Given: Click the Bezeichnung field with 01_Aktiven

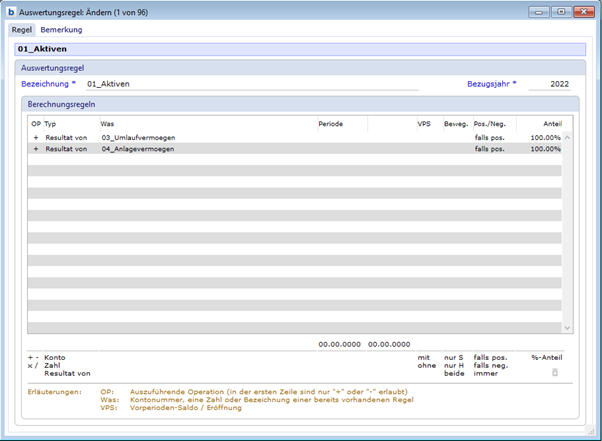Looking at the screenshot, I should [x=250, y=85].
